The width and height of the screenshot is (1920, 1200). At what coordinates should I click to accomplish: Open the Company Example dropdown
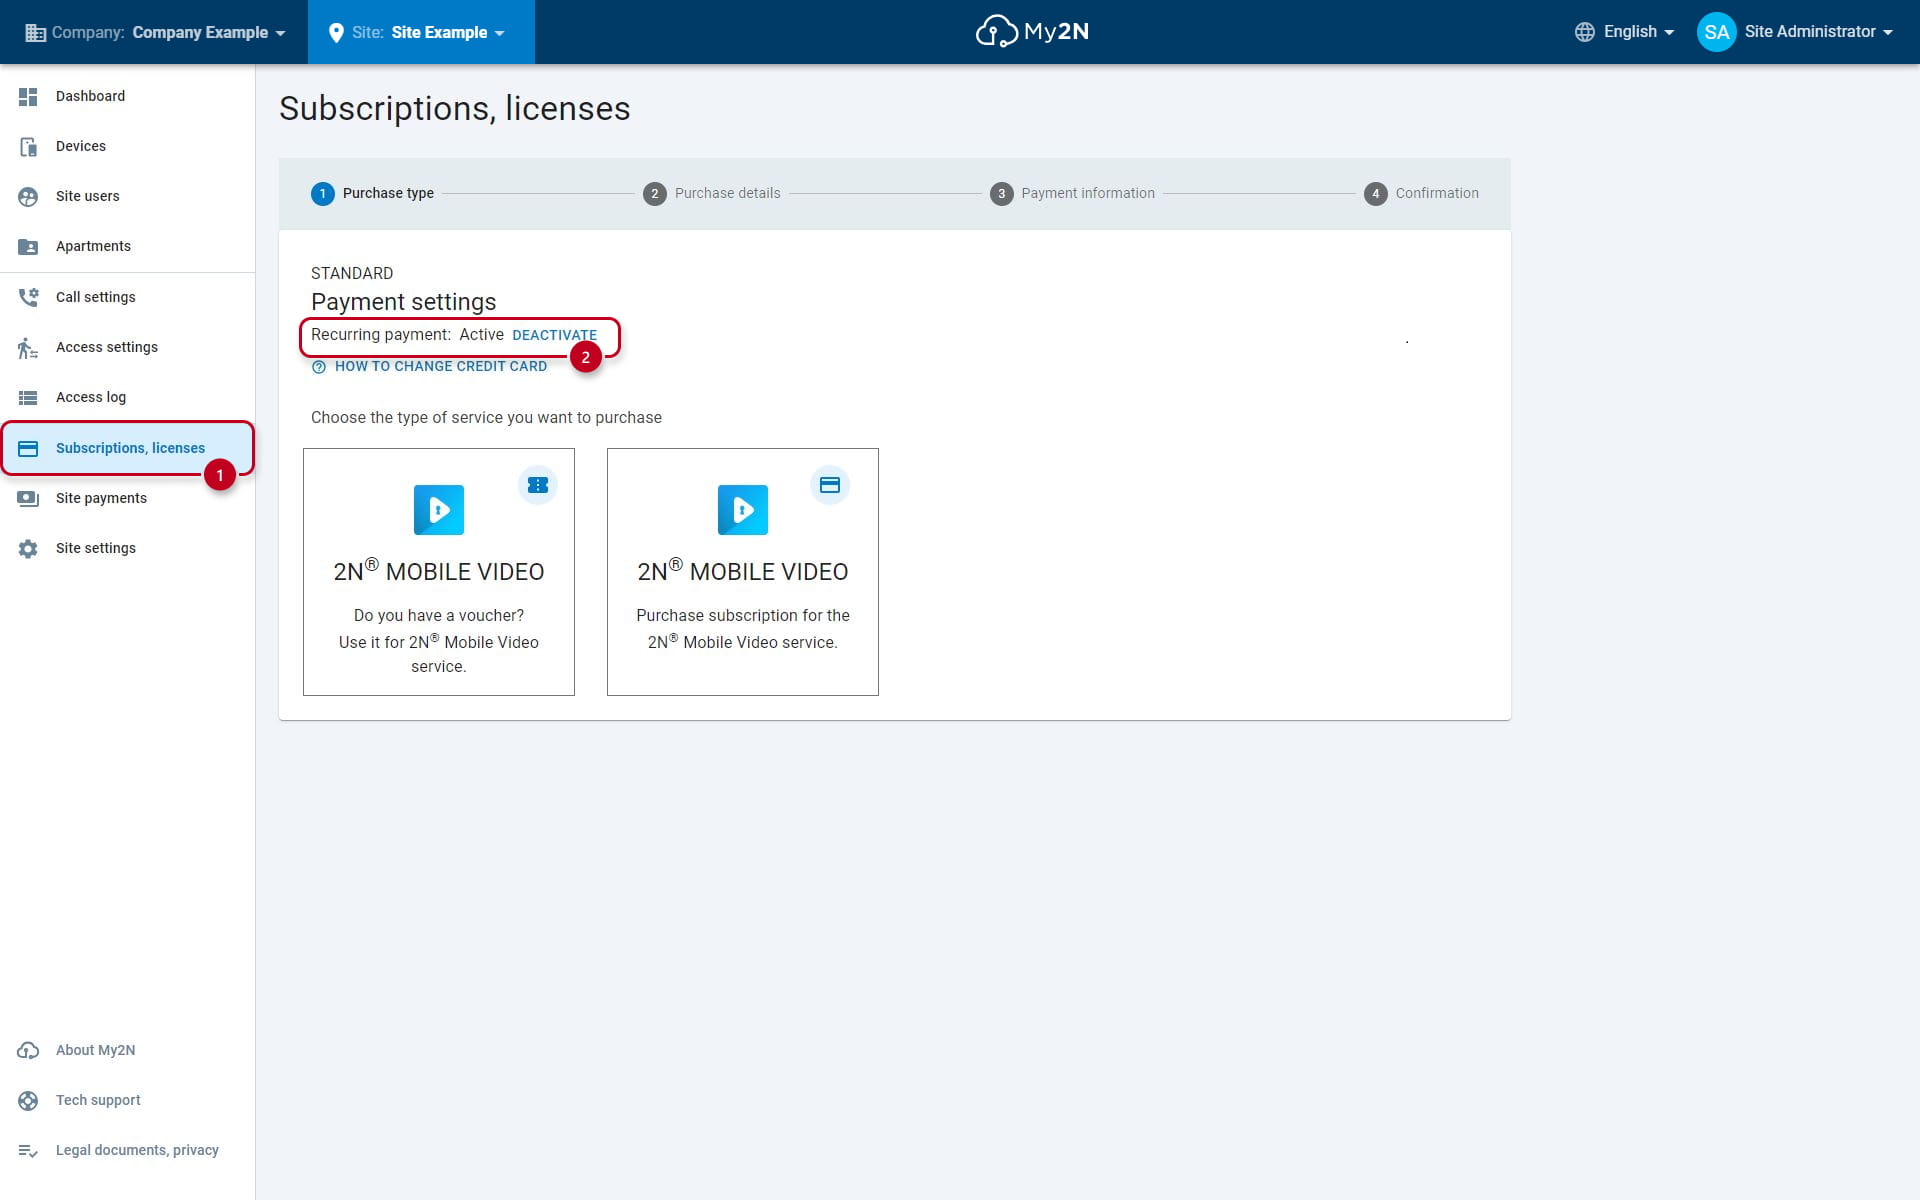155,32
